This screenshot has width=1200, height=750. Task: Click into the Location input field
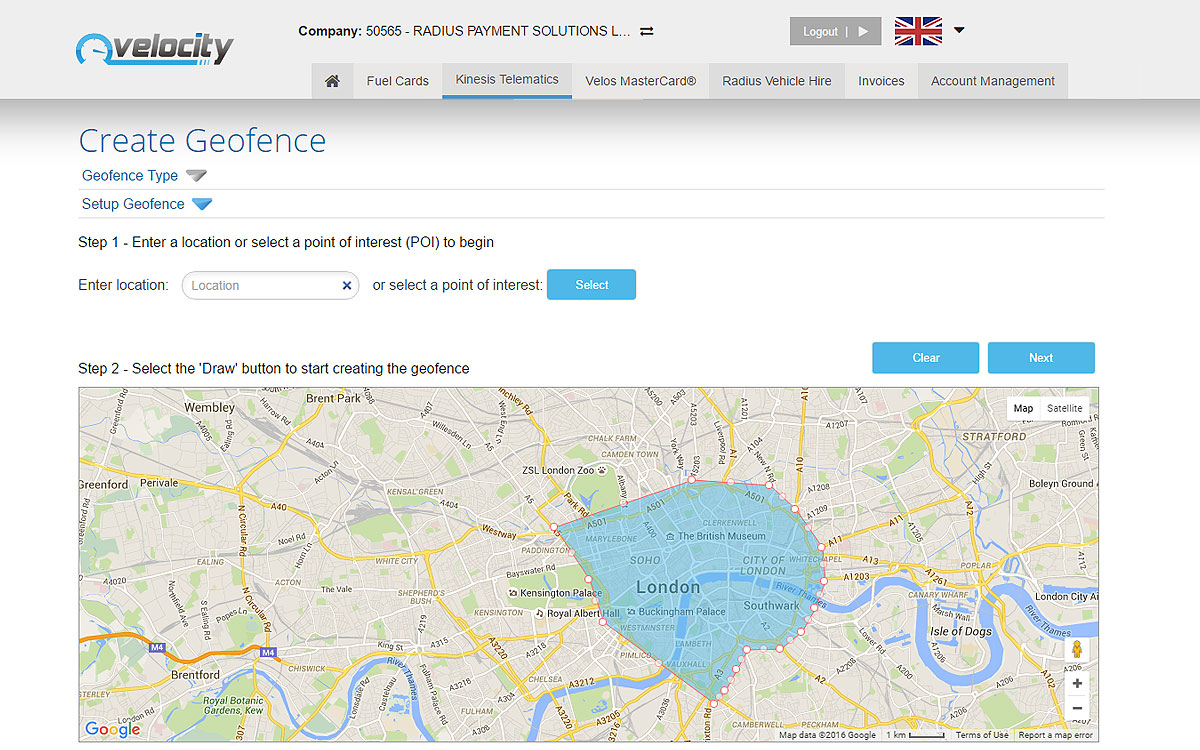point(270,285)
